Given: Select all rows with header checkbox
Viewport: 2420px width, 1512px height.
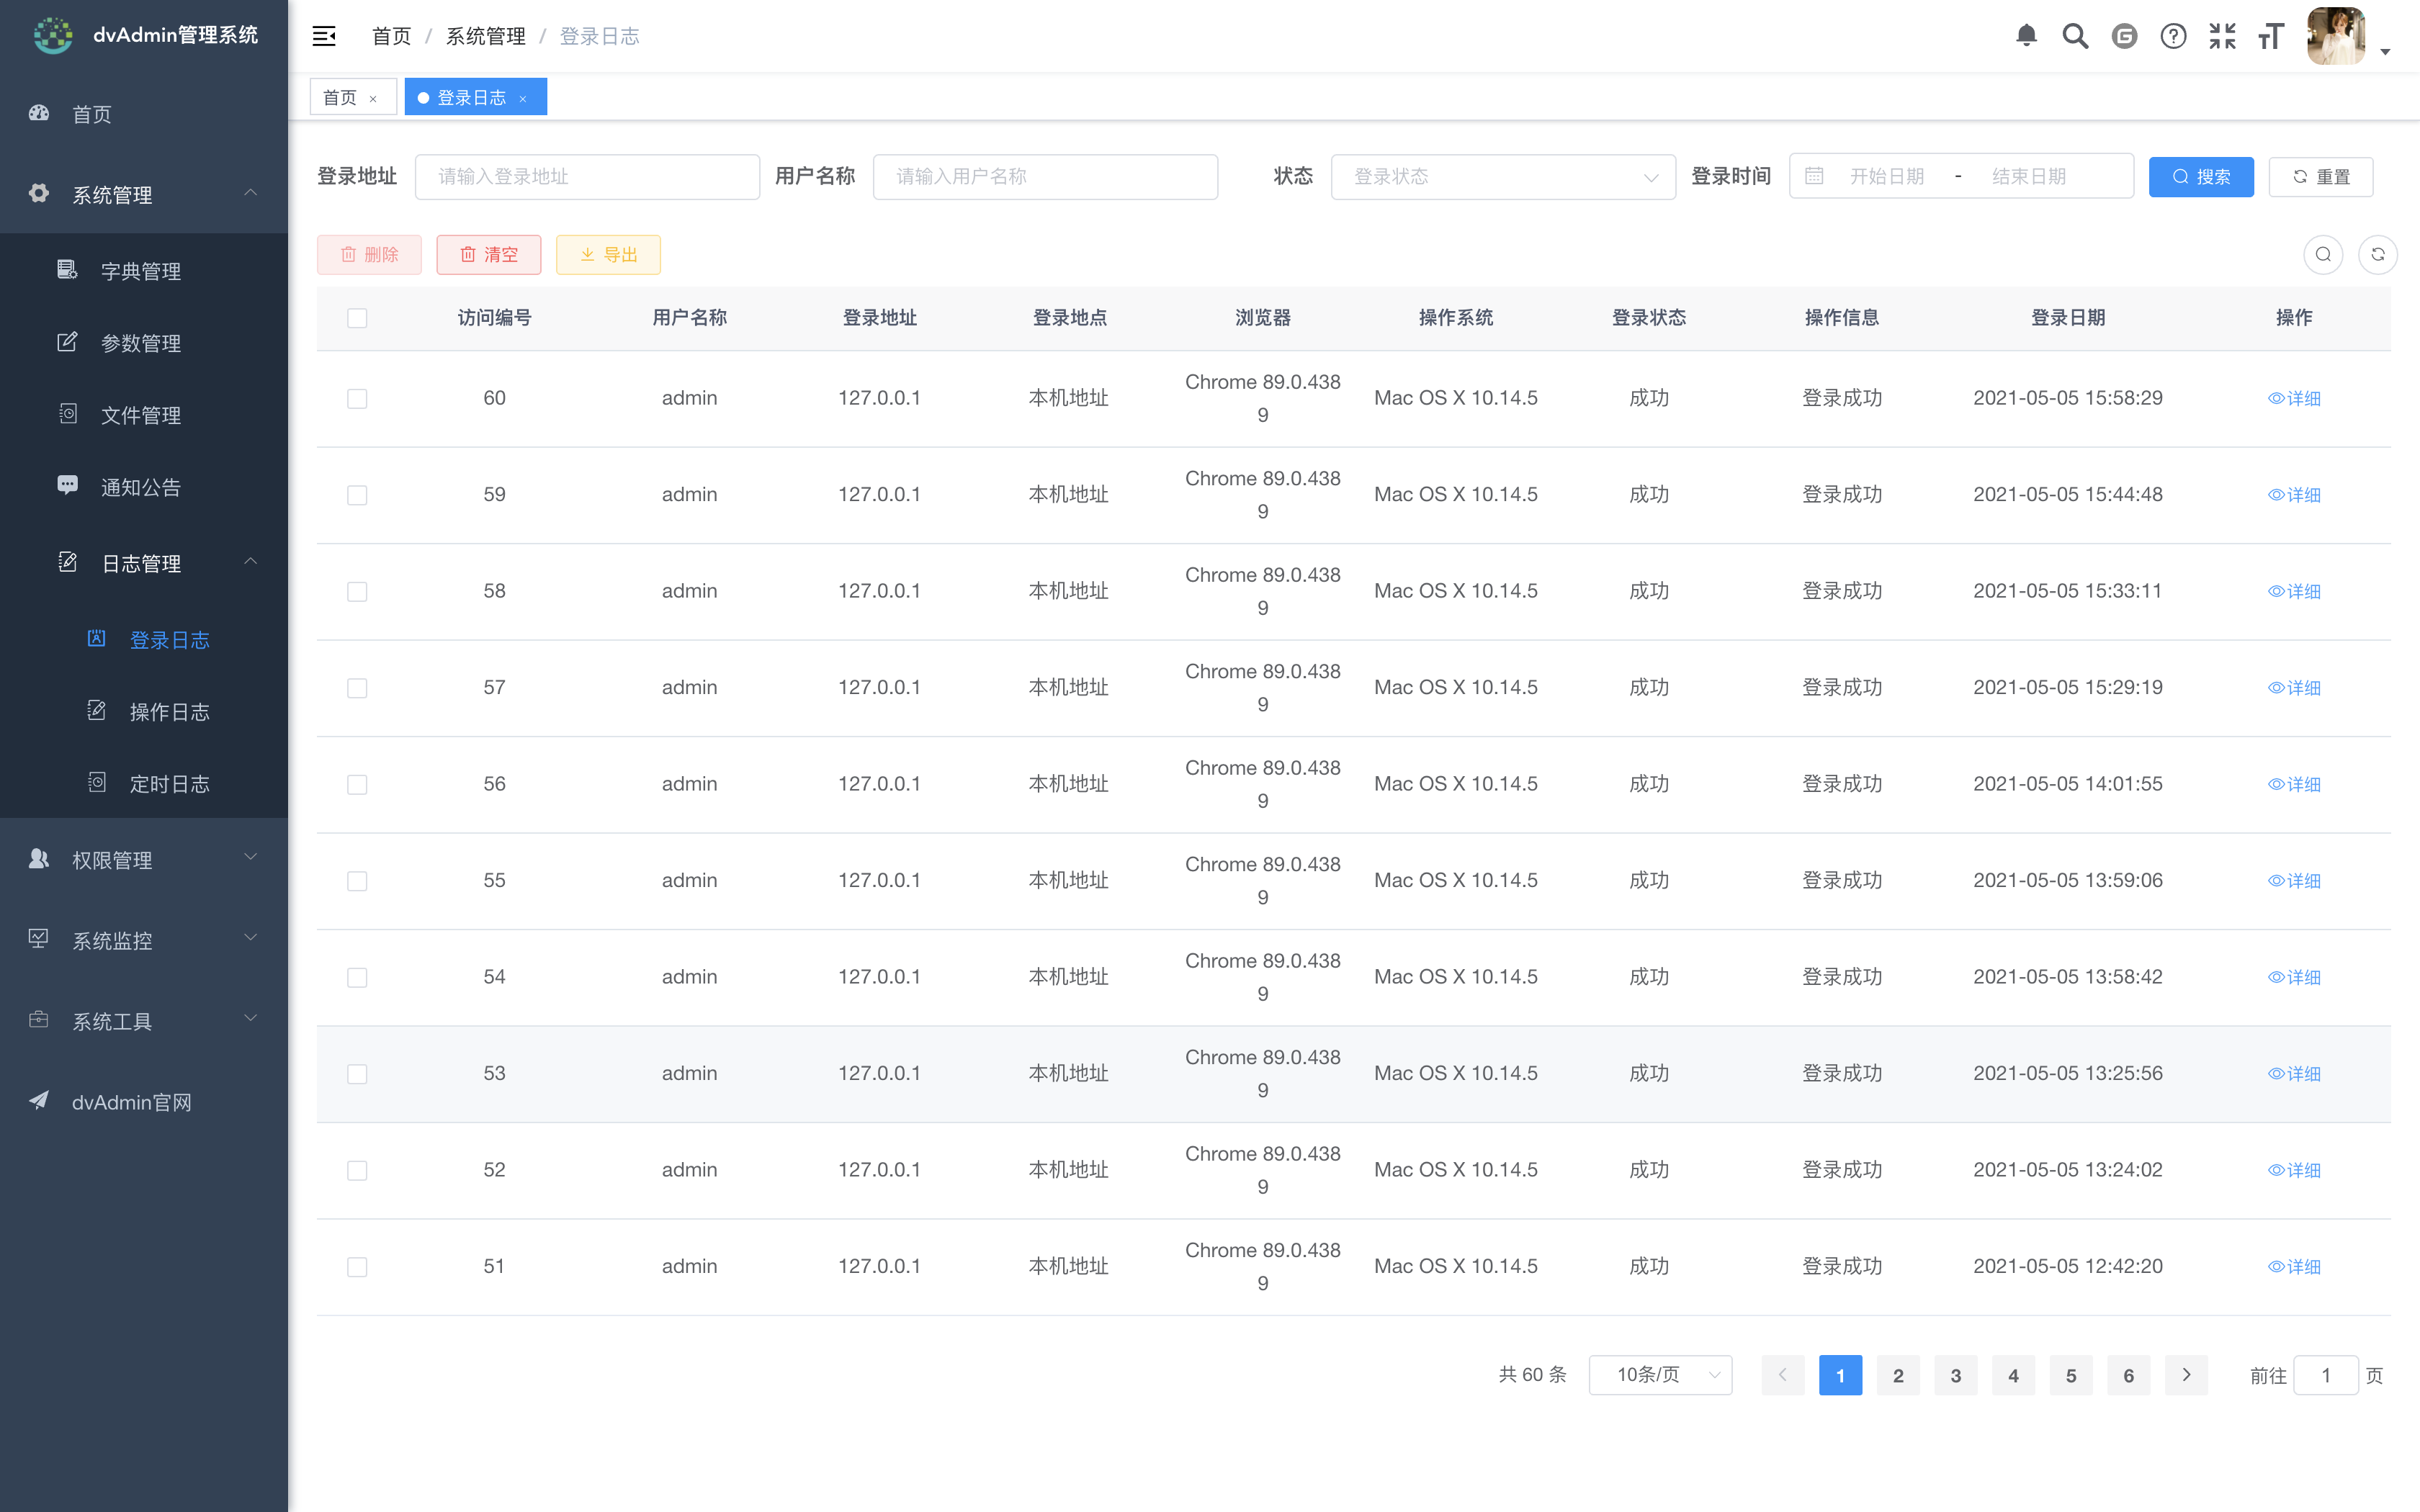Looking at the screenshot, I should pos(357,318).
